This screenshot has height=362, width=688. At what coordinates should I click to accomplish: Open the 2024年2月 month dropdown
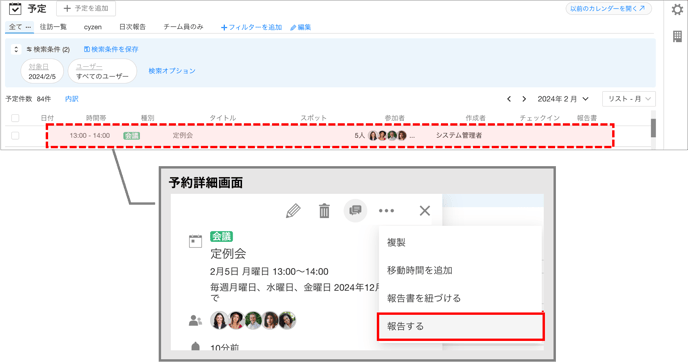[x=563, y=99]
